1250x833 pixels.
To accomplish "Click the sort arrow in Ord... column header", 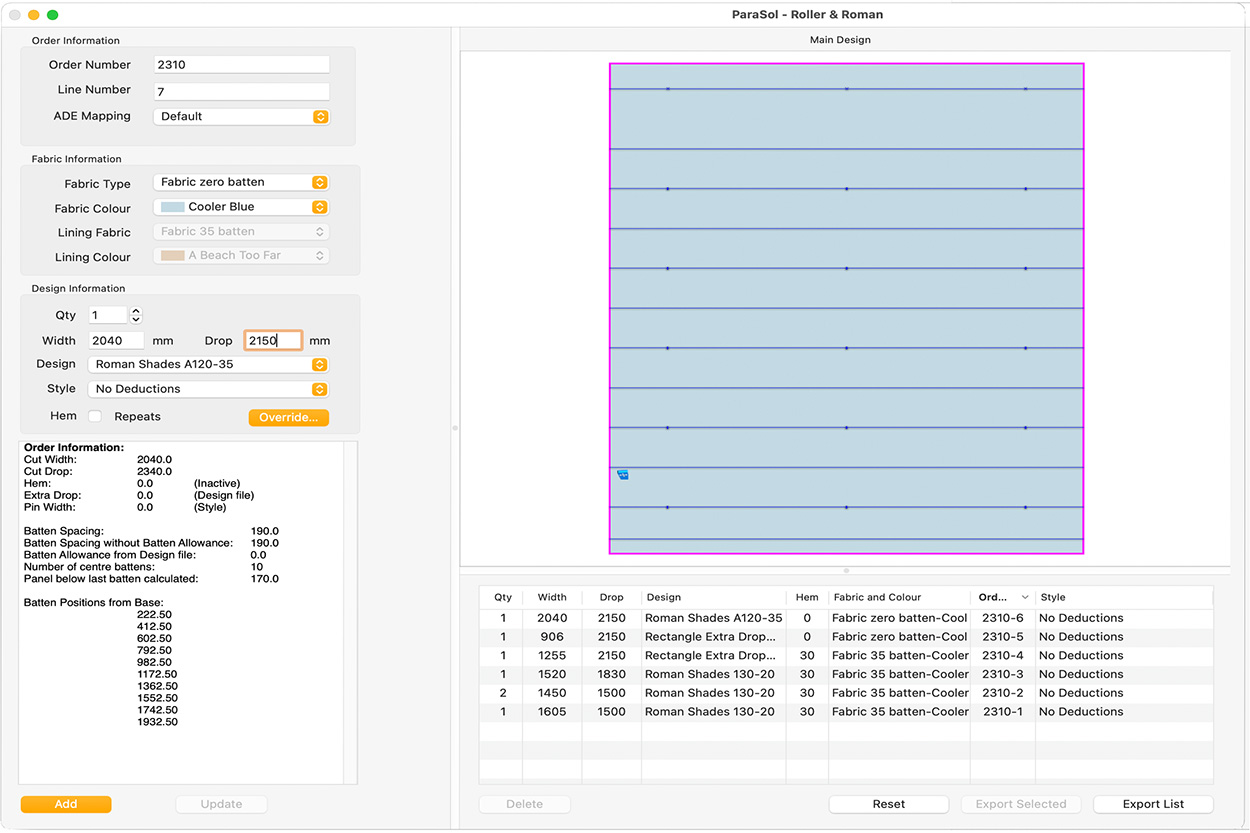I will pyautogui.click(x=1024, y=598).
